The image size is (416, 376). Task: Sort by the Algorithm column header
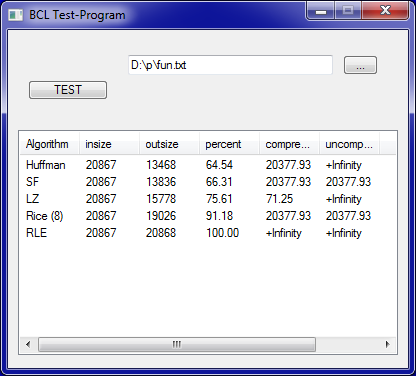tap(50, 144)
